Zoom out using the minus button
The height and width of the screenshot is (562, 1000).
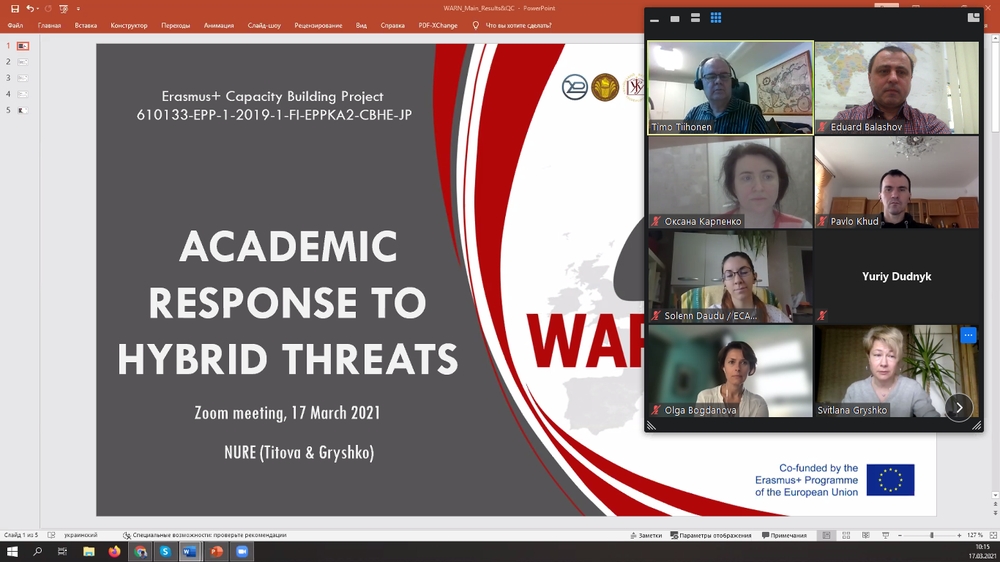click(x=900, y=535)
